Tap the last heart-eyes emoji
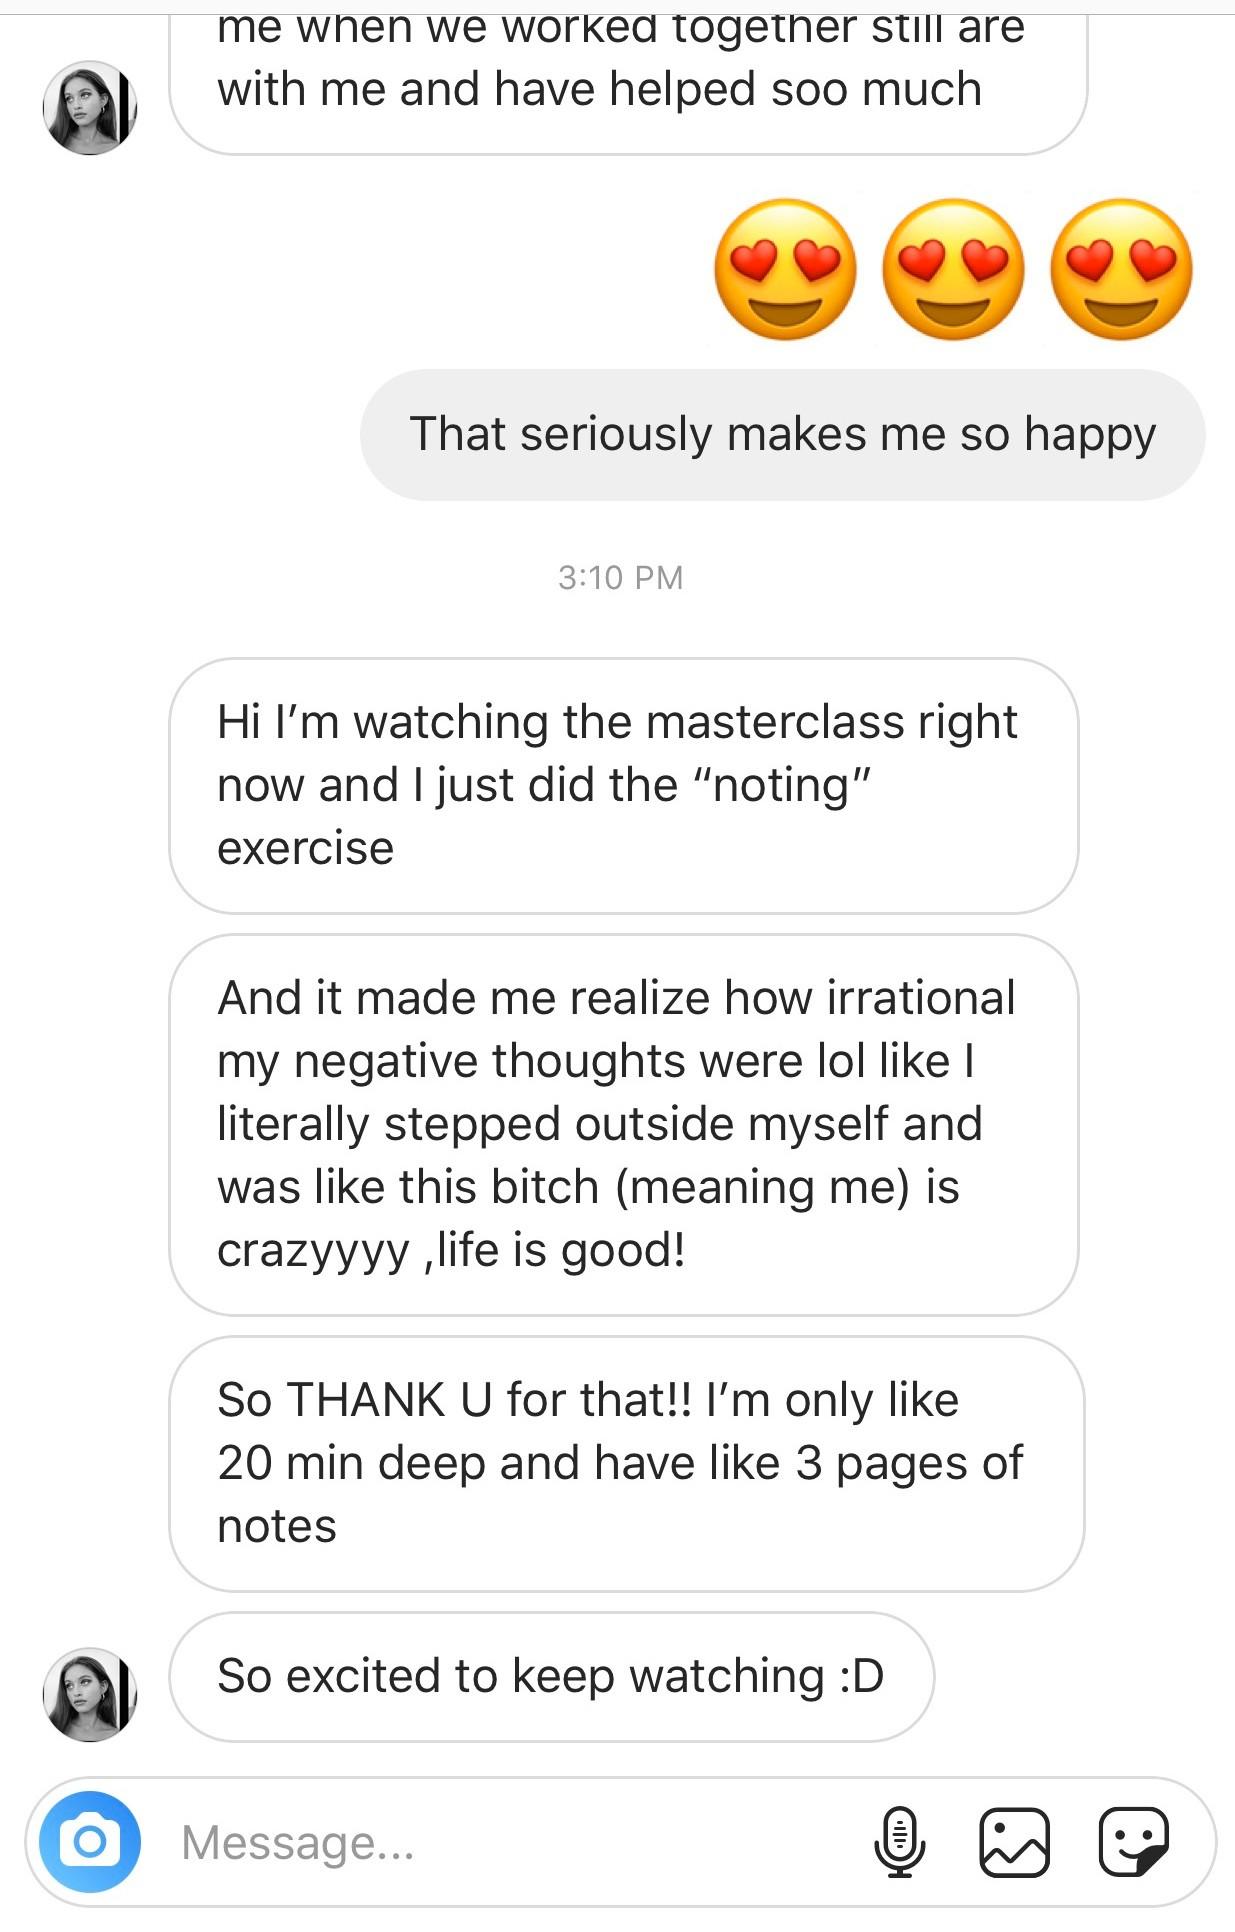1235x1932 pixels. [x=1121, y=269]
